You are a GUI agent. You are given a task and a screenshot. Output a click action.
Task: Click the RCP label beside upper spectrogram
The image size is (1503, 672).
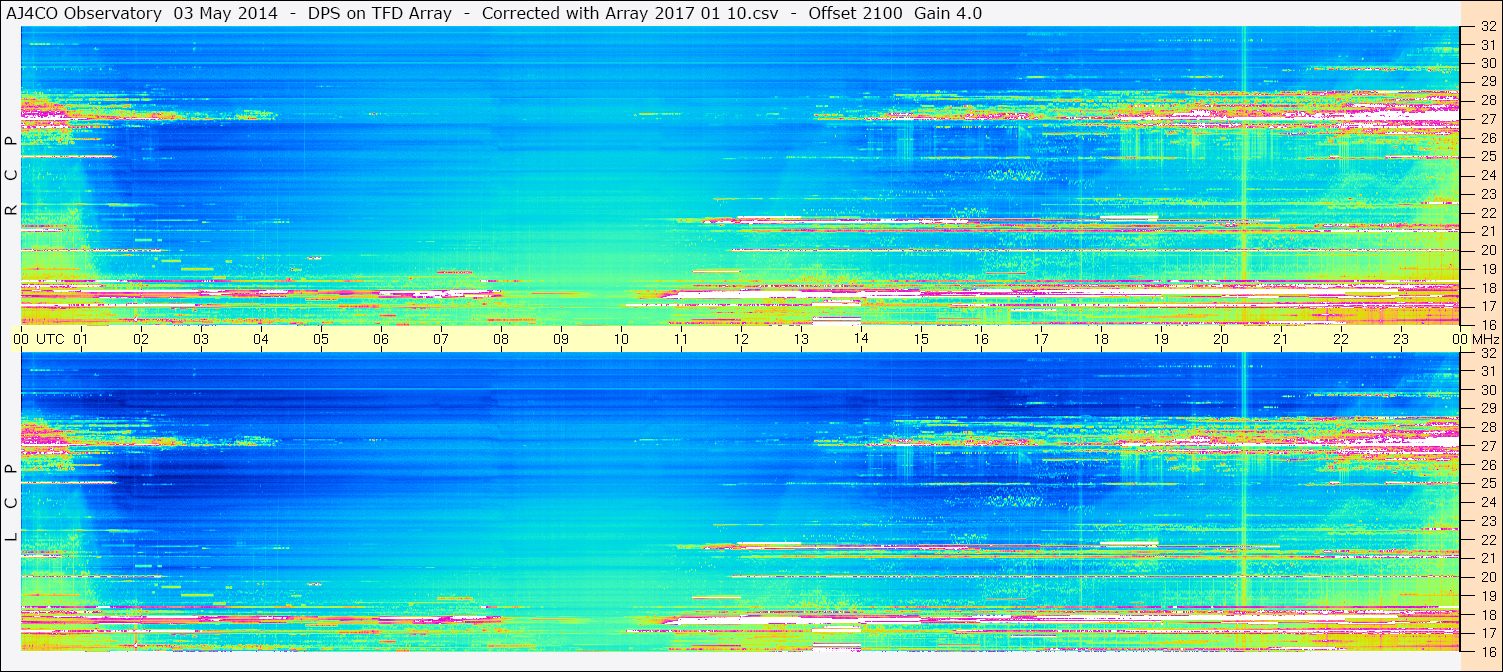click(x=11, y=176)
